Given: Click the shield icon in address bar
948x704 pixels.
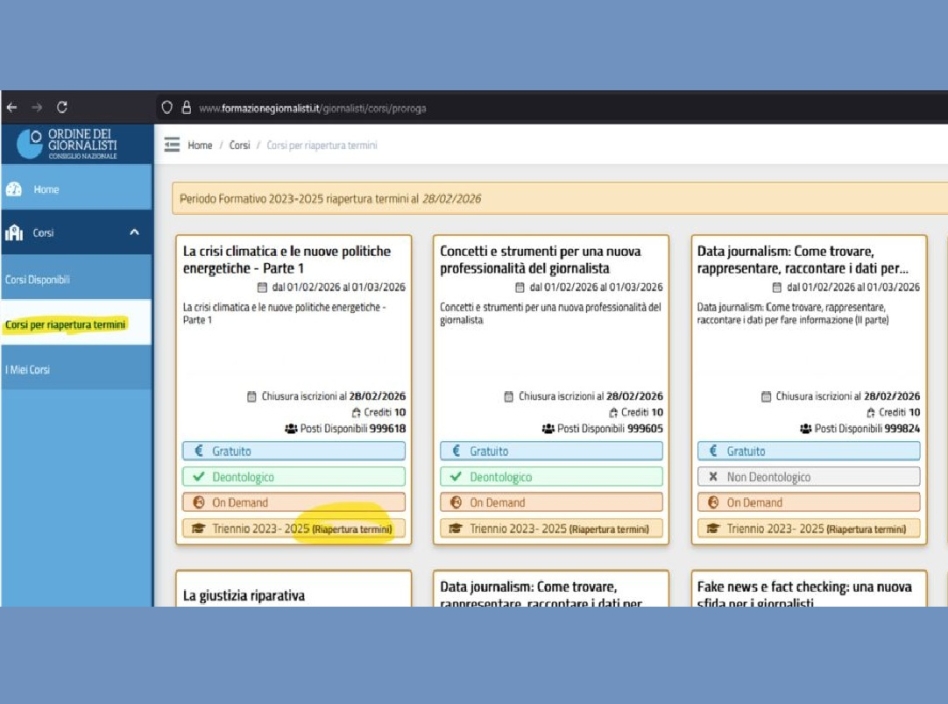Looking at the screenshot, I should click(x=167, y=108).
